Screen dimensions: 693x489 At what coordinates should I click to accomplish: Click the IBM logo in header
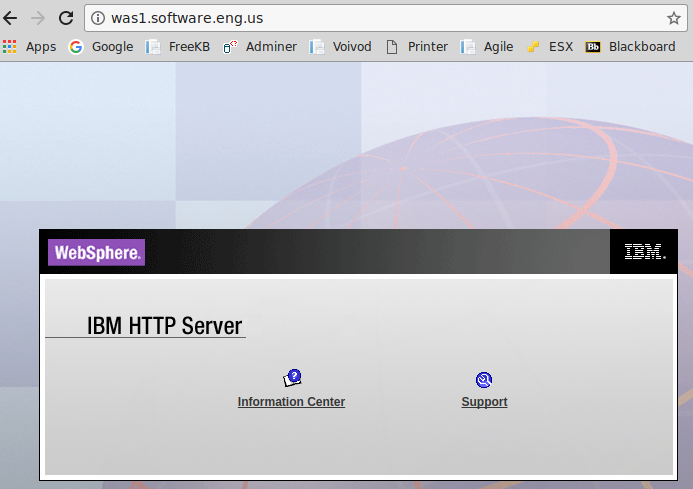(644, 252)
